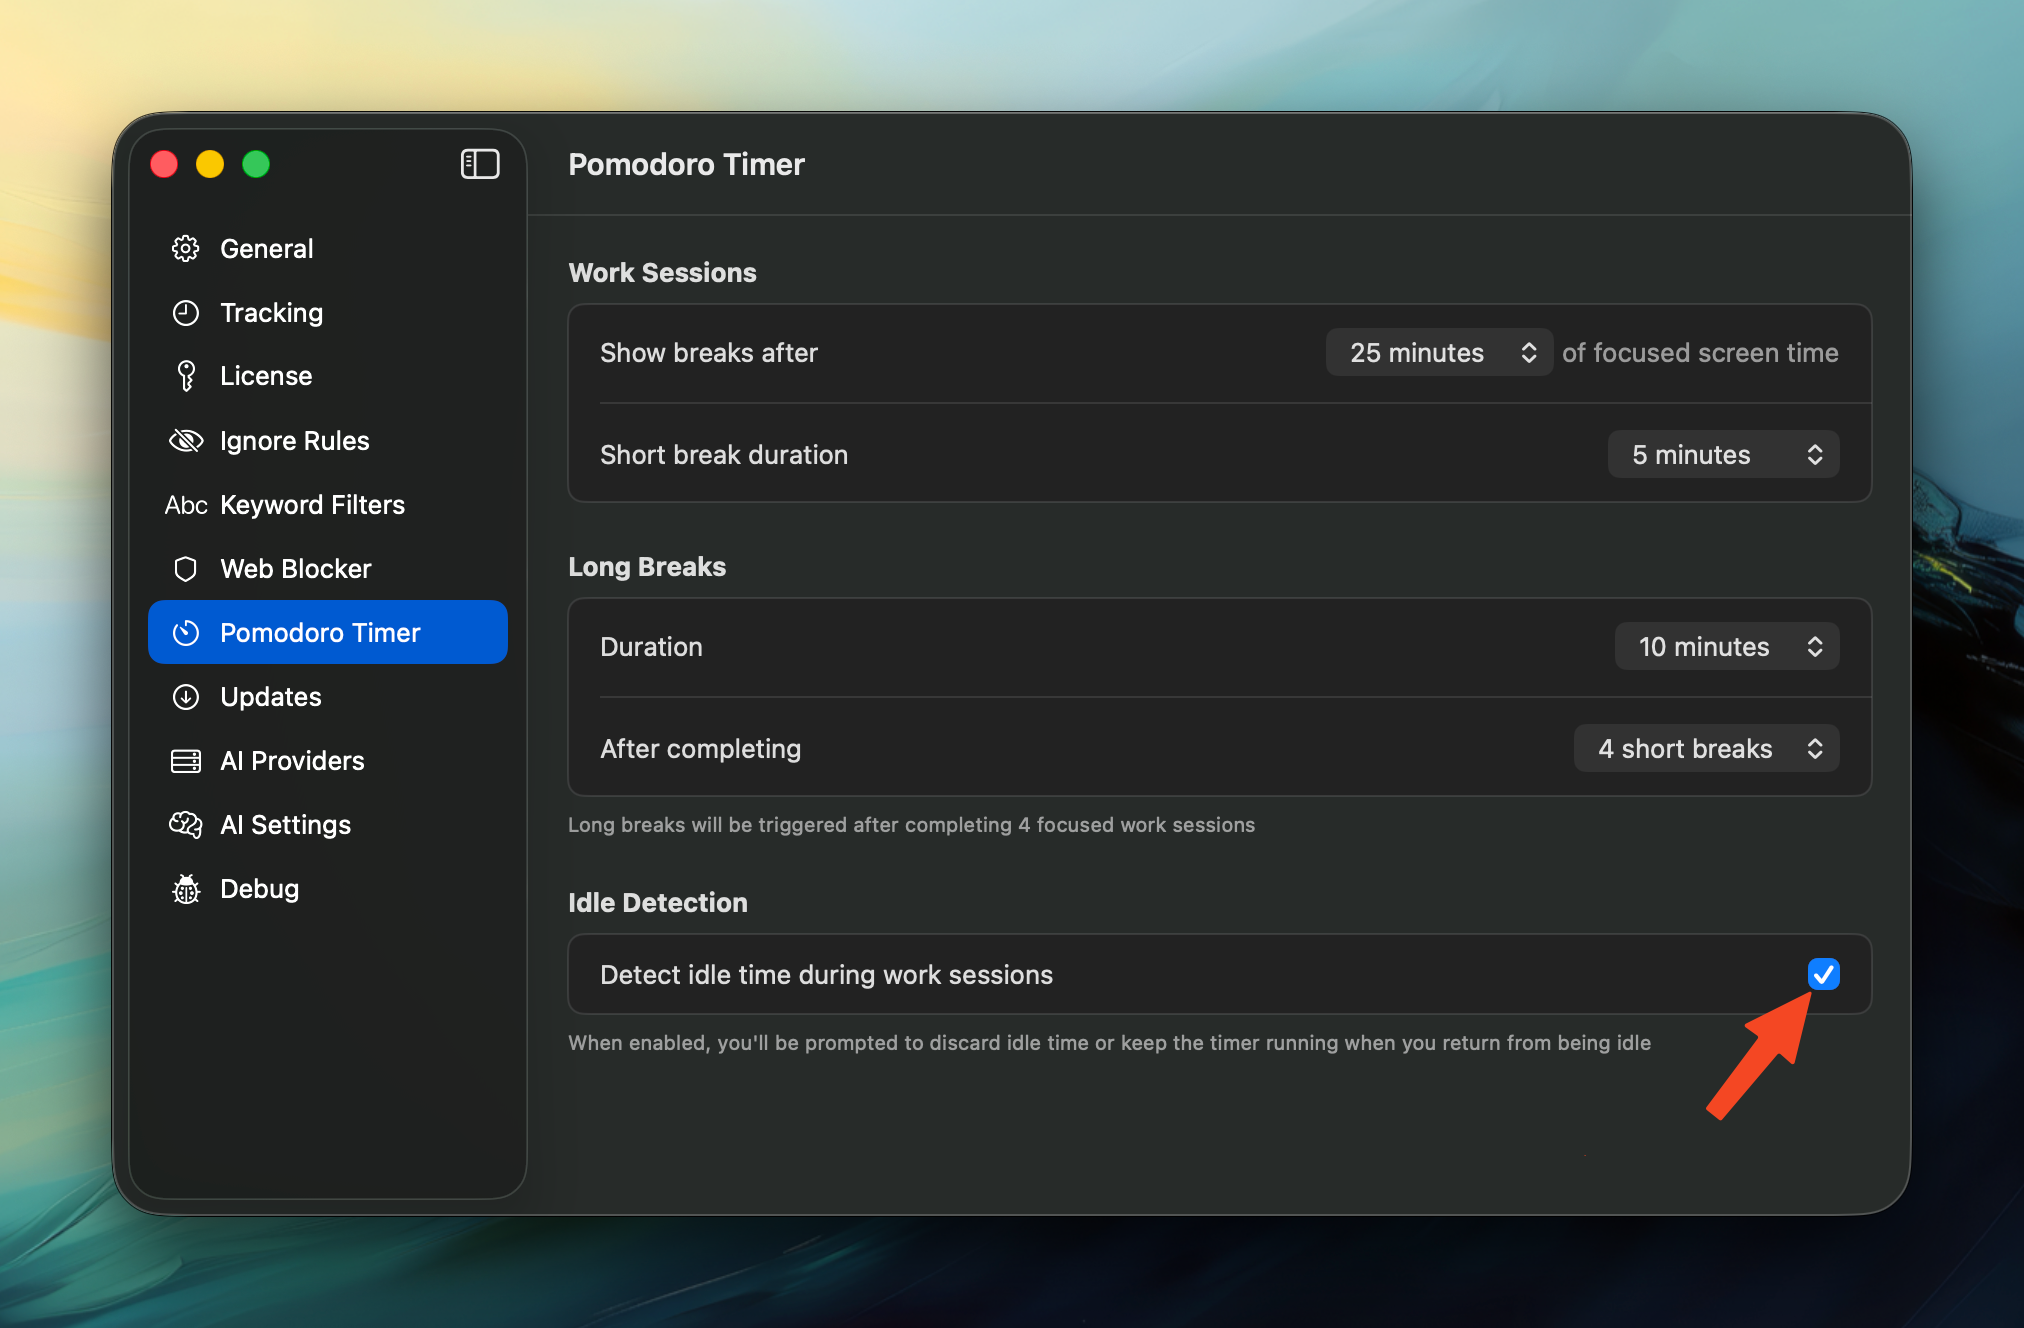Click the Updates download arrow icon
2024x1328 pixels.
(186, 697)
